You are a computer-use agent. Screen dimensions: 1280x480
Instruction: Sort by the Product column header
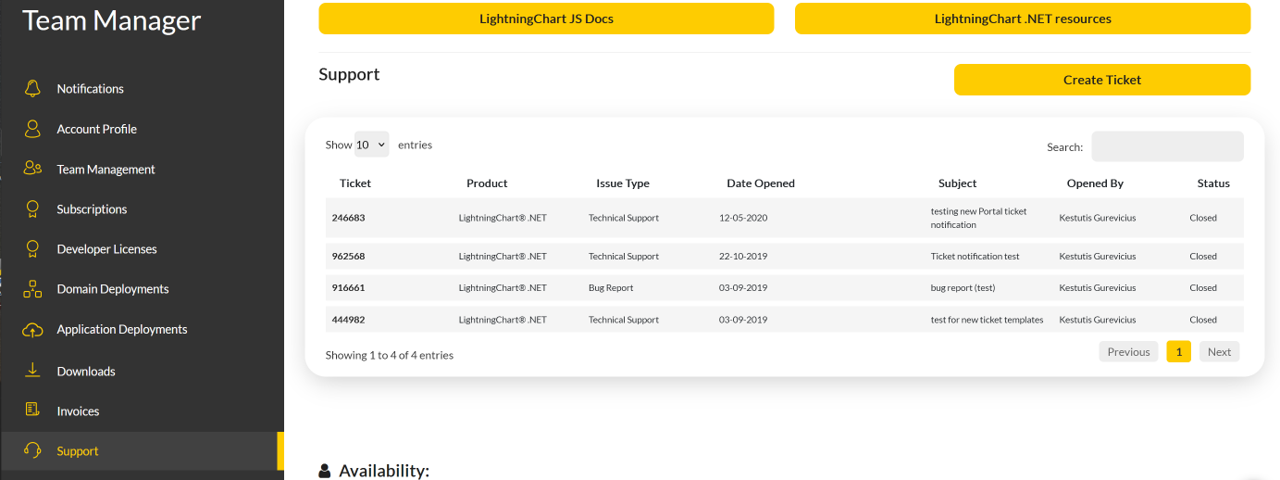point(487,183)
